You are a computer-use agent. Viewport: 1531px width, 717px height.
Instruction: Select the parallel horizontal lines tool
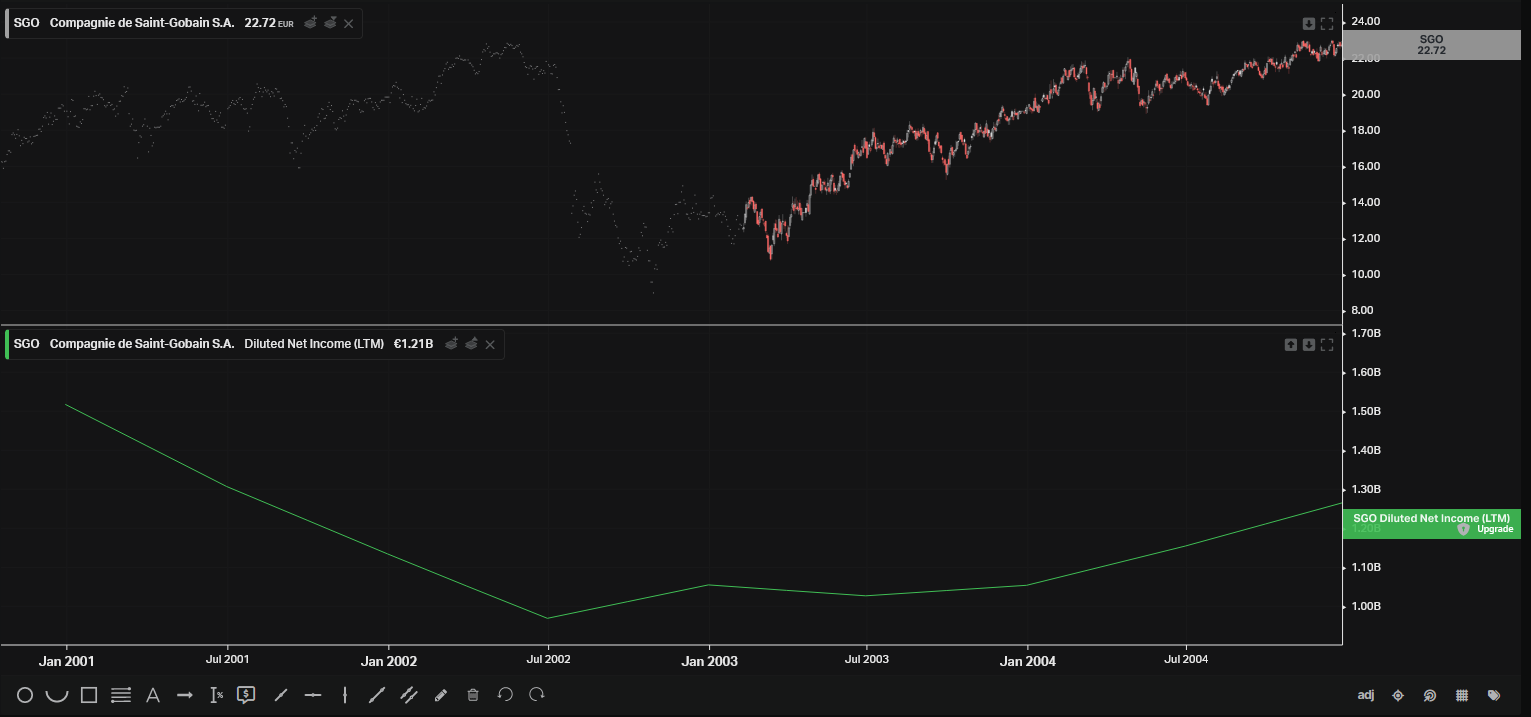(121, 695)
